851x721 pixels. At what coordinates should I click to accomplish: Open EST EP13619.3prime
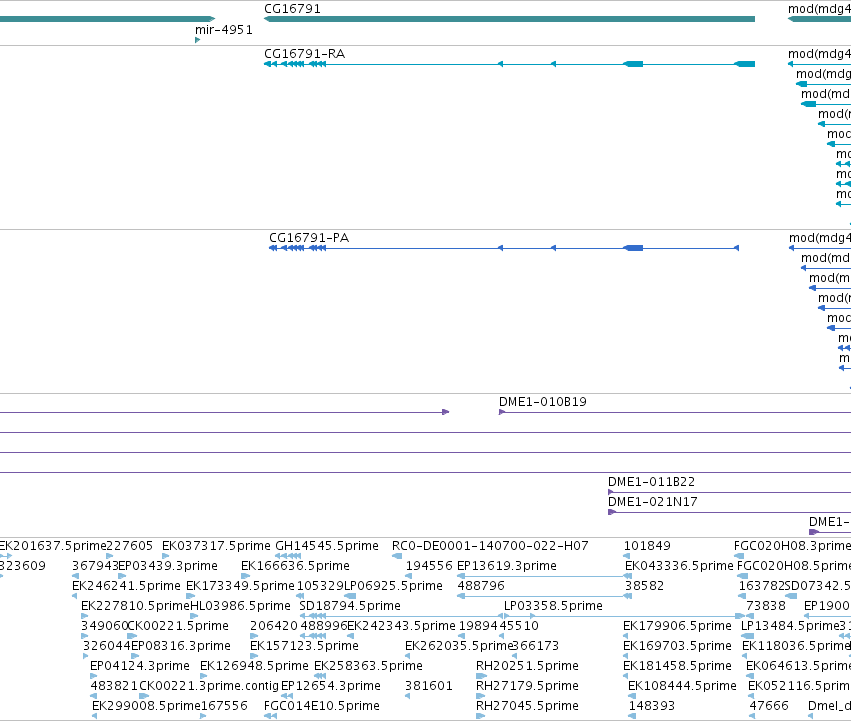point(507,566)
